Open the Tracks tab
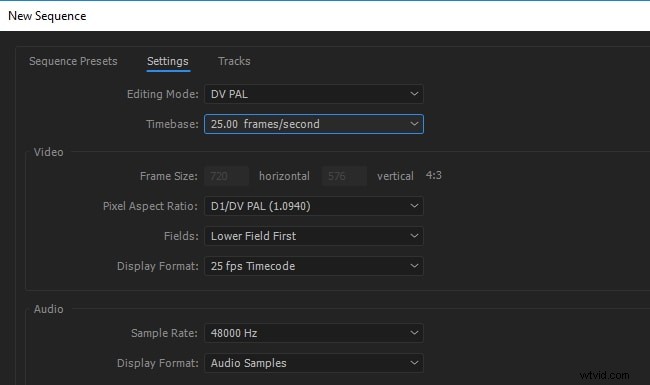This screenshot has height=385, width=650. [x=234, y=61]
